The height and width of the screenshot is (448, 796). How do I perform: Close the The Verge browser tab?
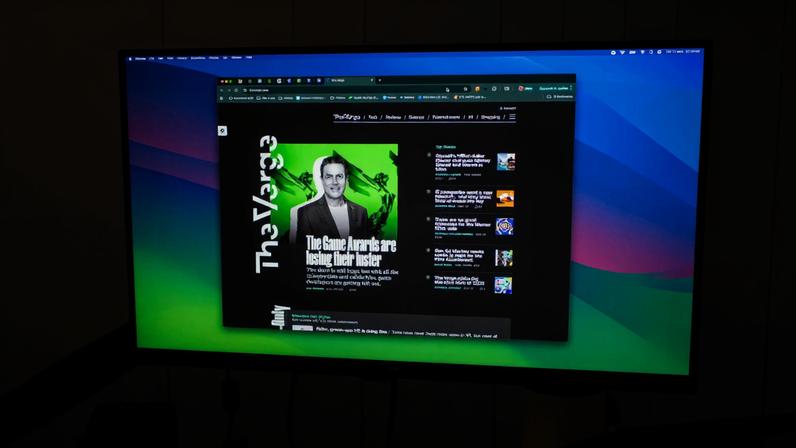(372, 80)
